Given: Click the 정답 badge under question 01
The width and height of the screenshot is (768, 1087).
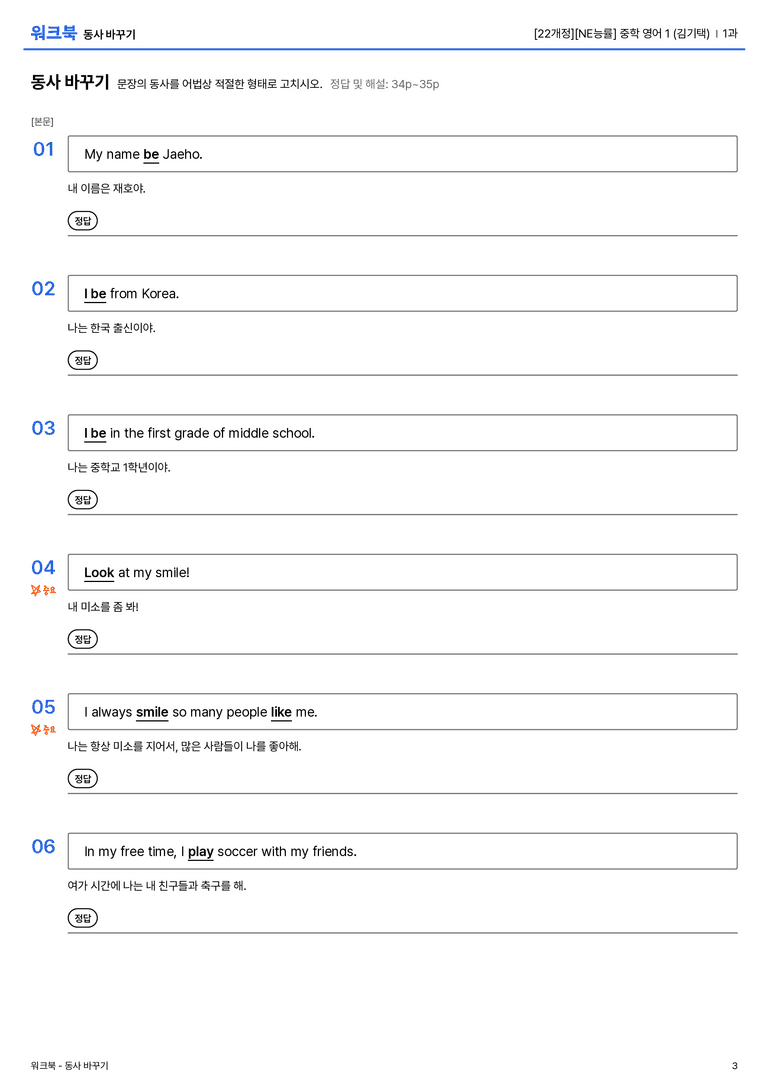Looking at the screenshot, I should (82, 220).
